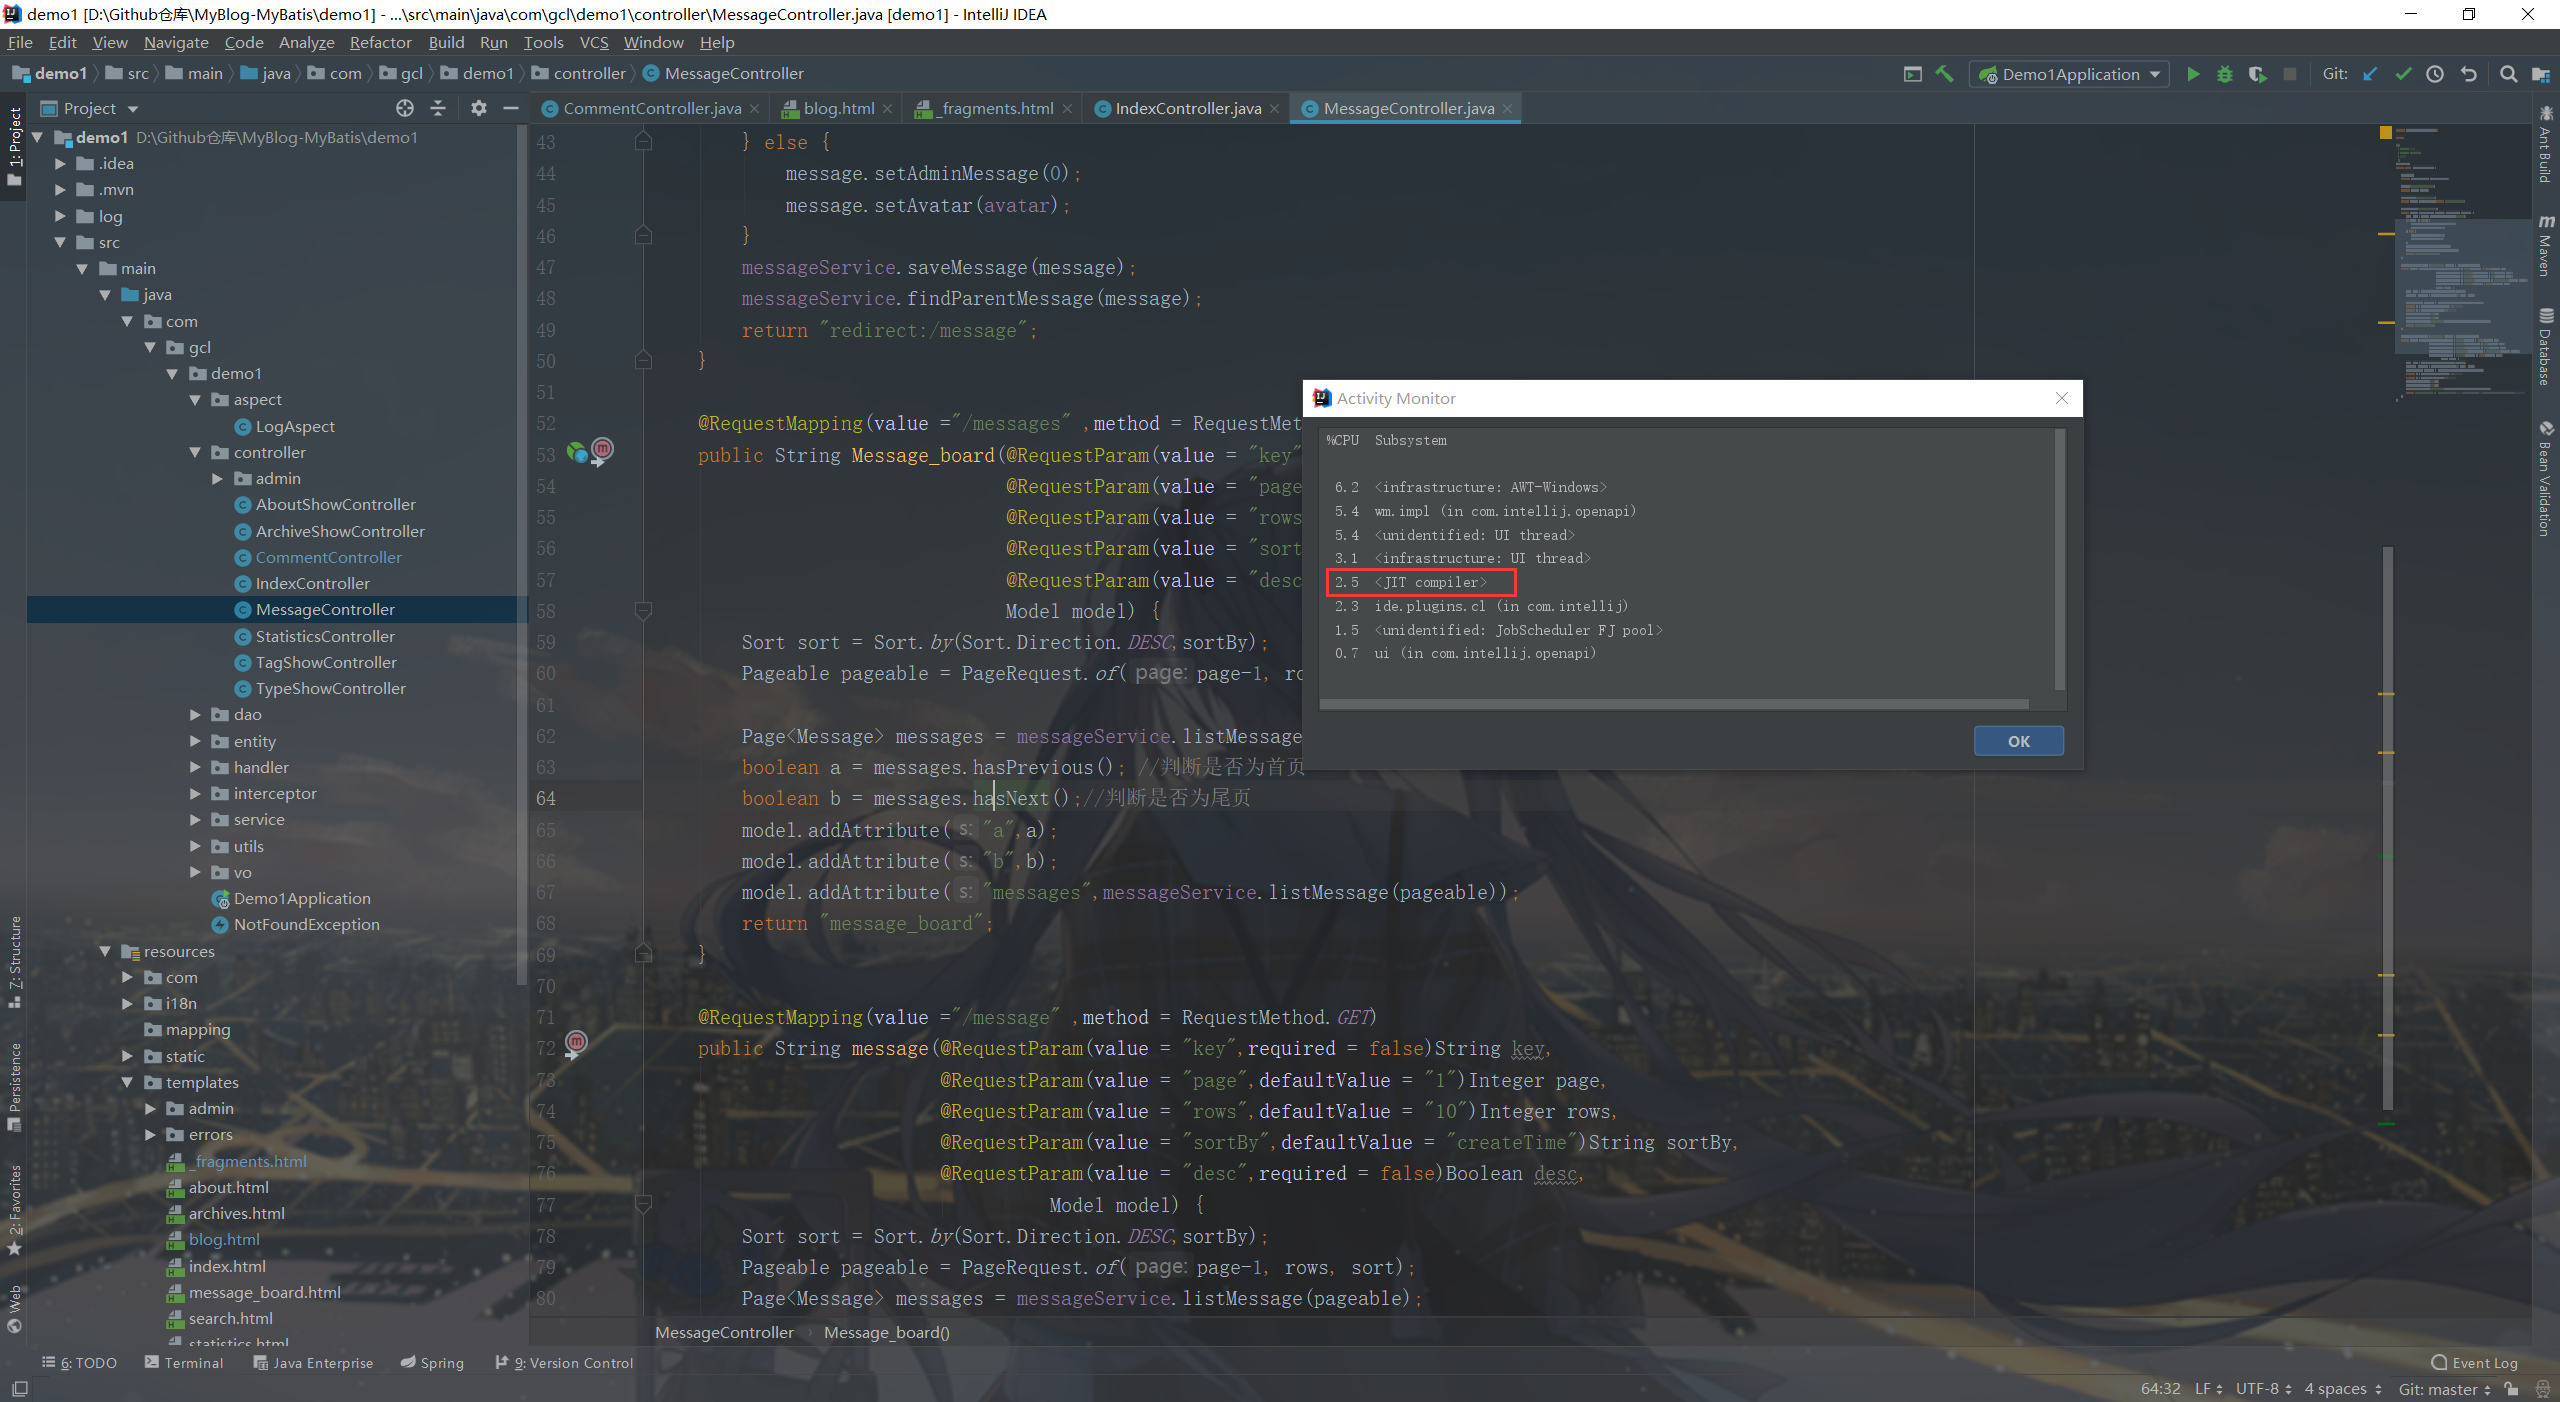This screenshot has width=2560, height=1402.
Task: Select the MessageController.java tab
Action: [1405, 107]
